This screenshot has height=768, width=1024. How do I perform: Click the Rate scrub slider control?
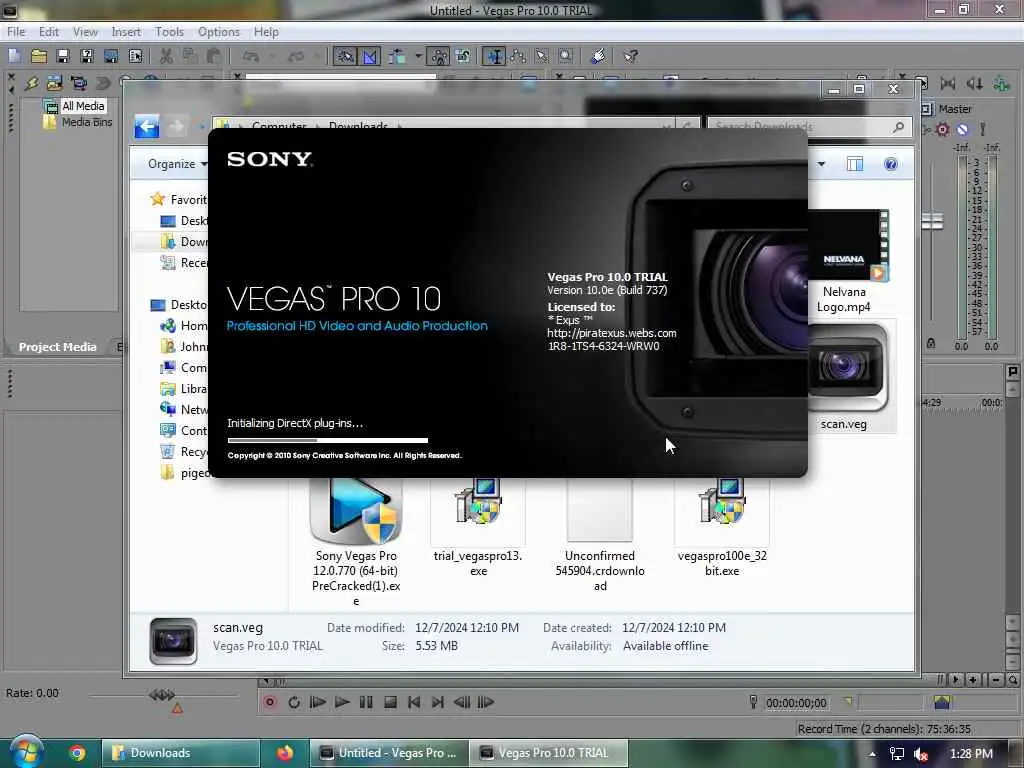pos(162,695)
